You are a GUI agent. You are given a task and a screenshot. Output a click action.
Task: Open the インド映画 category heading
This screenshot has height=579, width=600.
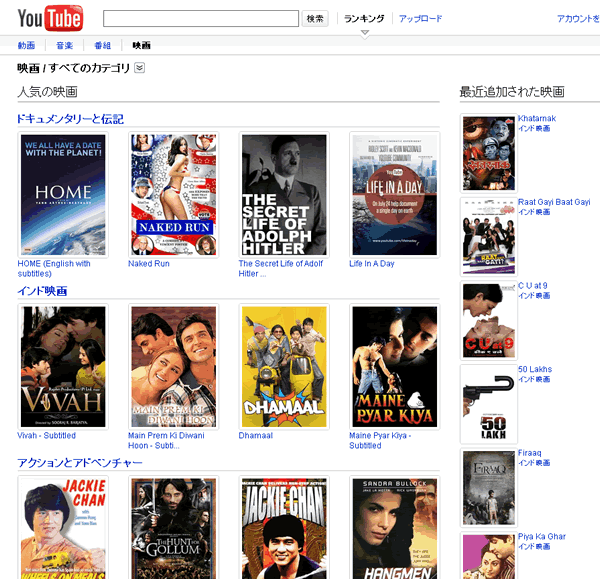coord(42,291)
